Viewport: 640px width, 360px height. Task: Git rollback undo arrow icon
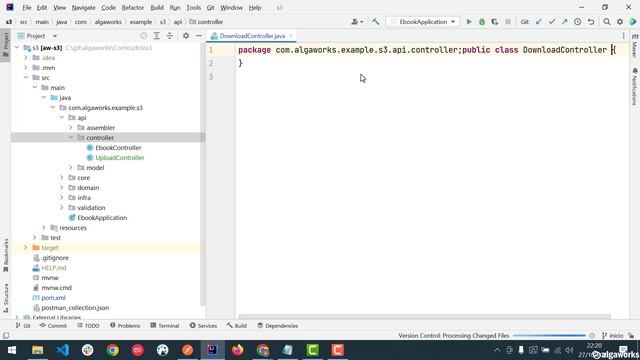(x=591, y=22)
